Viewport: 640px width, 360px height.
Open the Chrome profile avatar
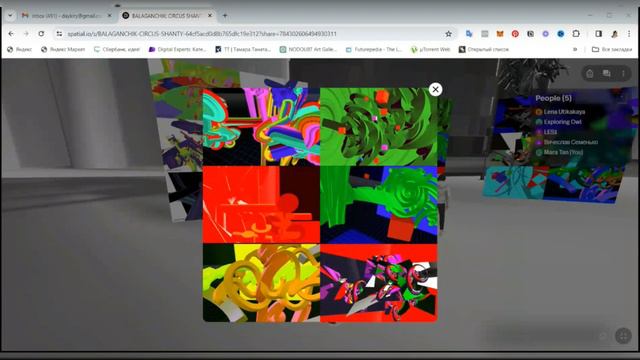[614, 34]
